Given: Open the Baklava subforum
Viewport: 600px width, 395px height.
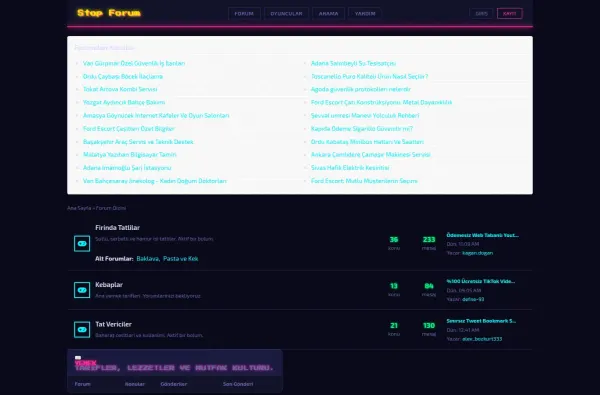Looking at the screenshot, I should tap(147, 259).
